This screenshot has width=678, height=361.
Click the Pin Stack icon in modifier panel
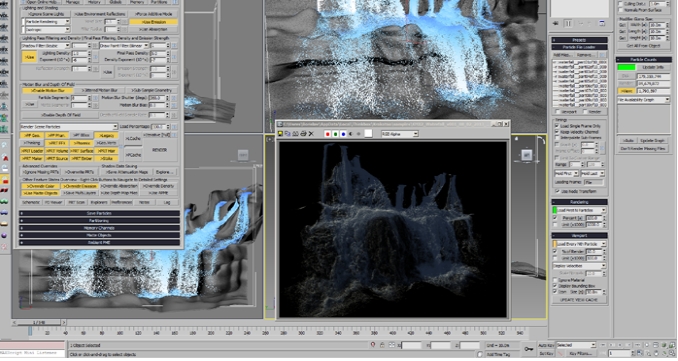pos(556,23)
